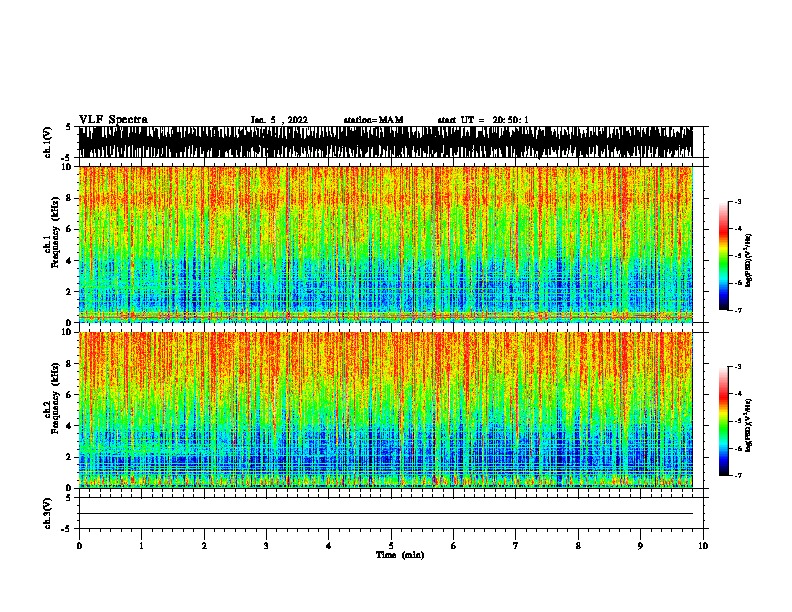Click the "5" volt tick of ch.1 waveform
792x612 pixels.
68,127
